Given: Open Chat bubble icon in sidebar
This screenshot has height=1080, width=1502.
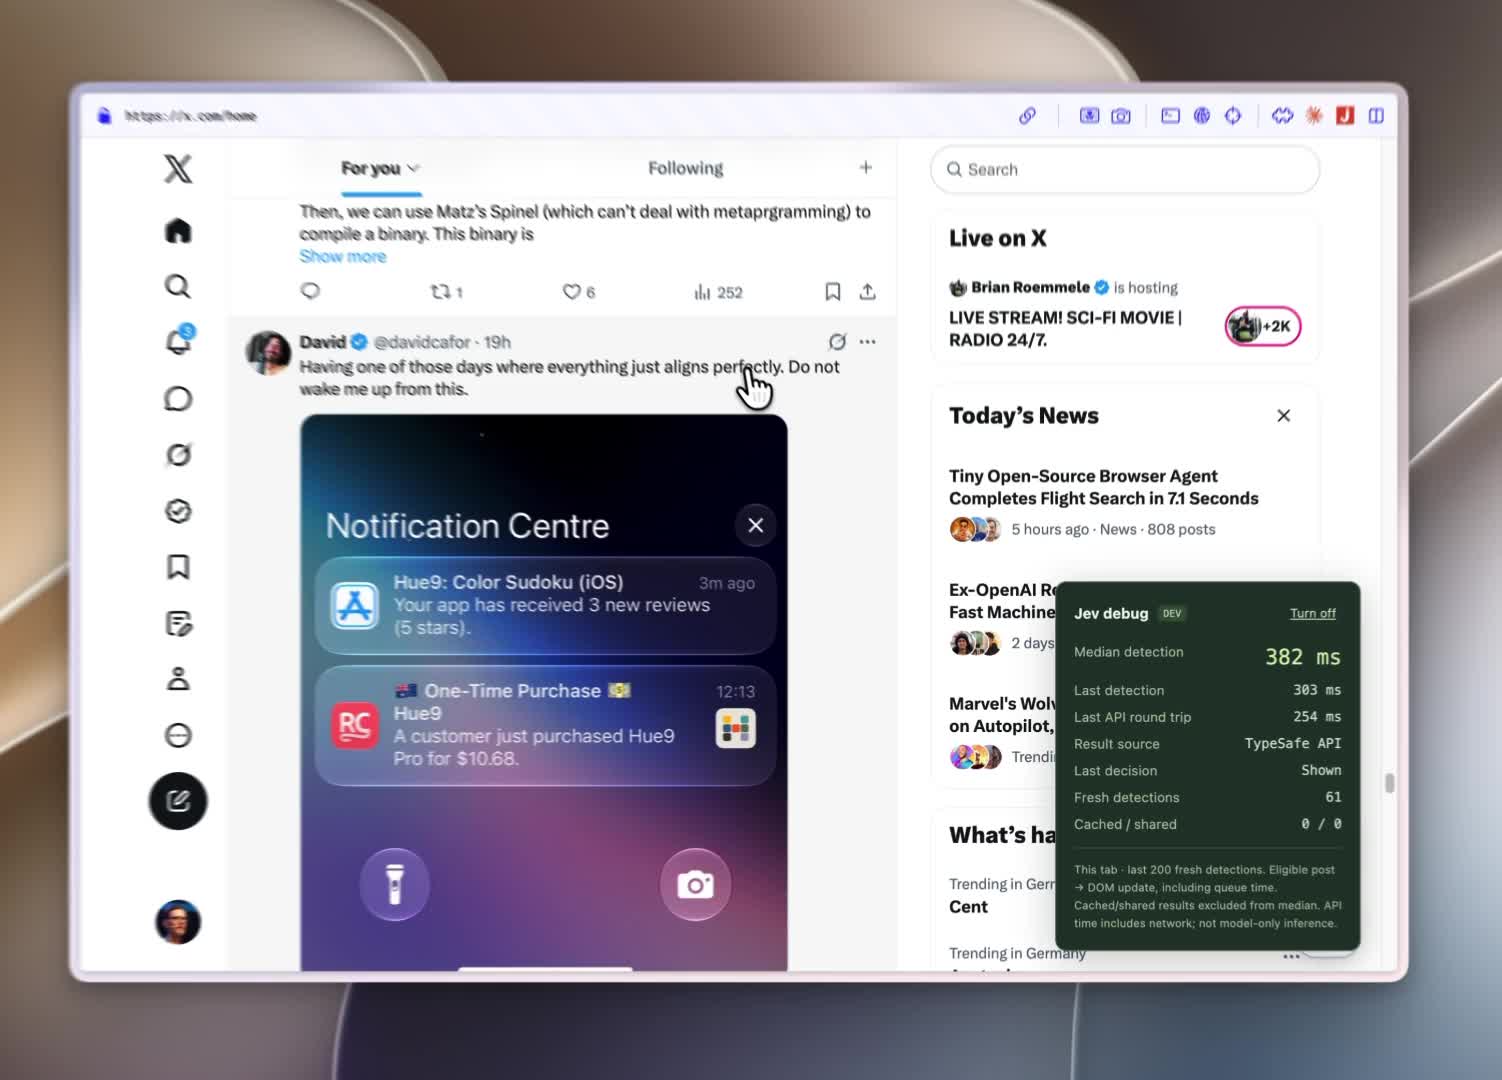Looking at the screenshot, I should 178,399.
